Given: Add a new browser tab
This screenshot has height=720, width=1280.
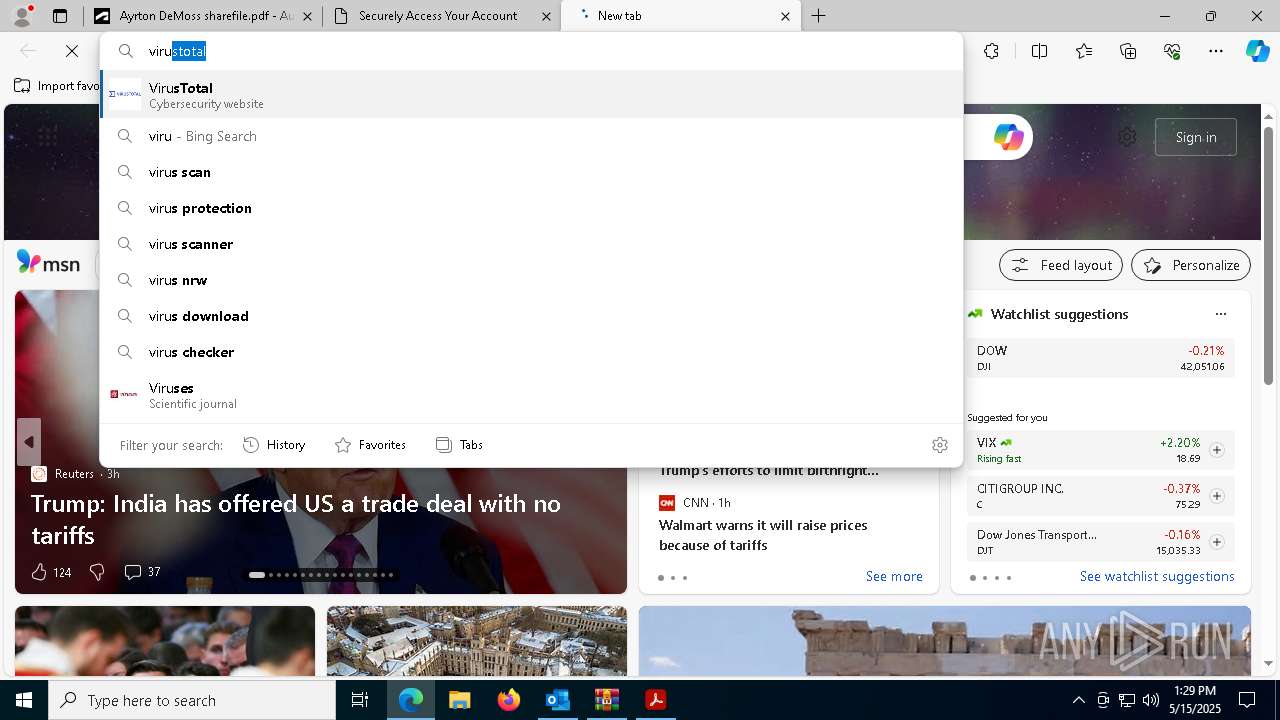Looking at the screenshot, I should 819,16.
